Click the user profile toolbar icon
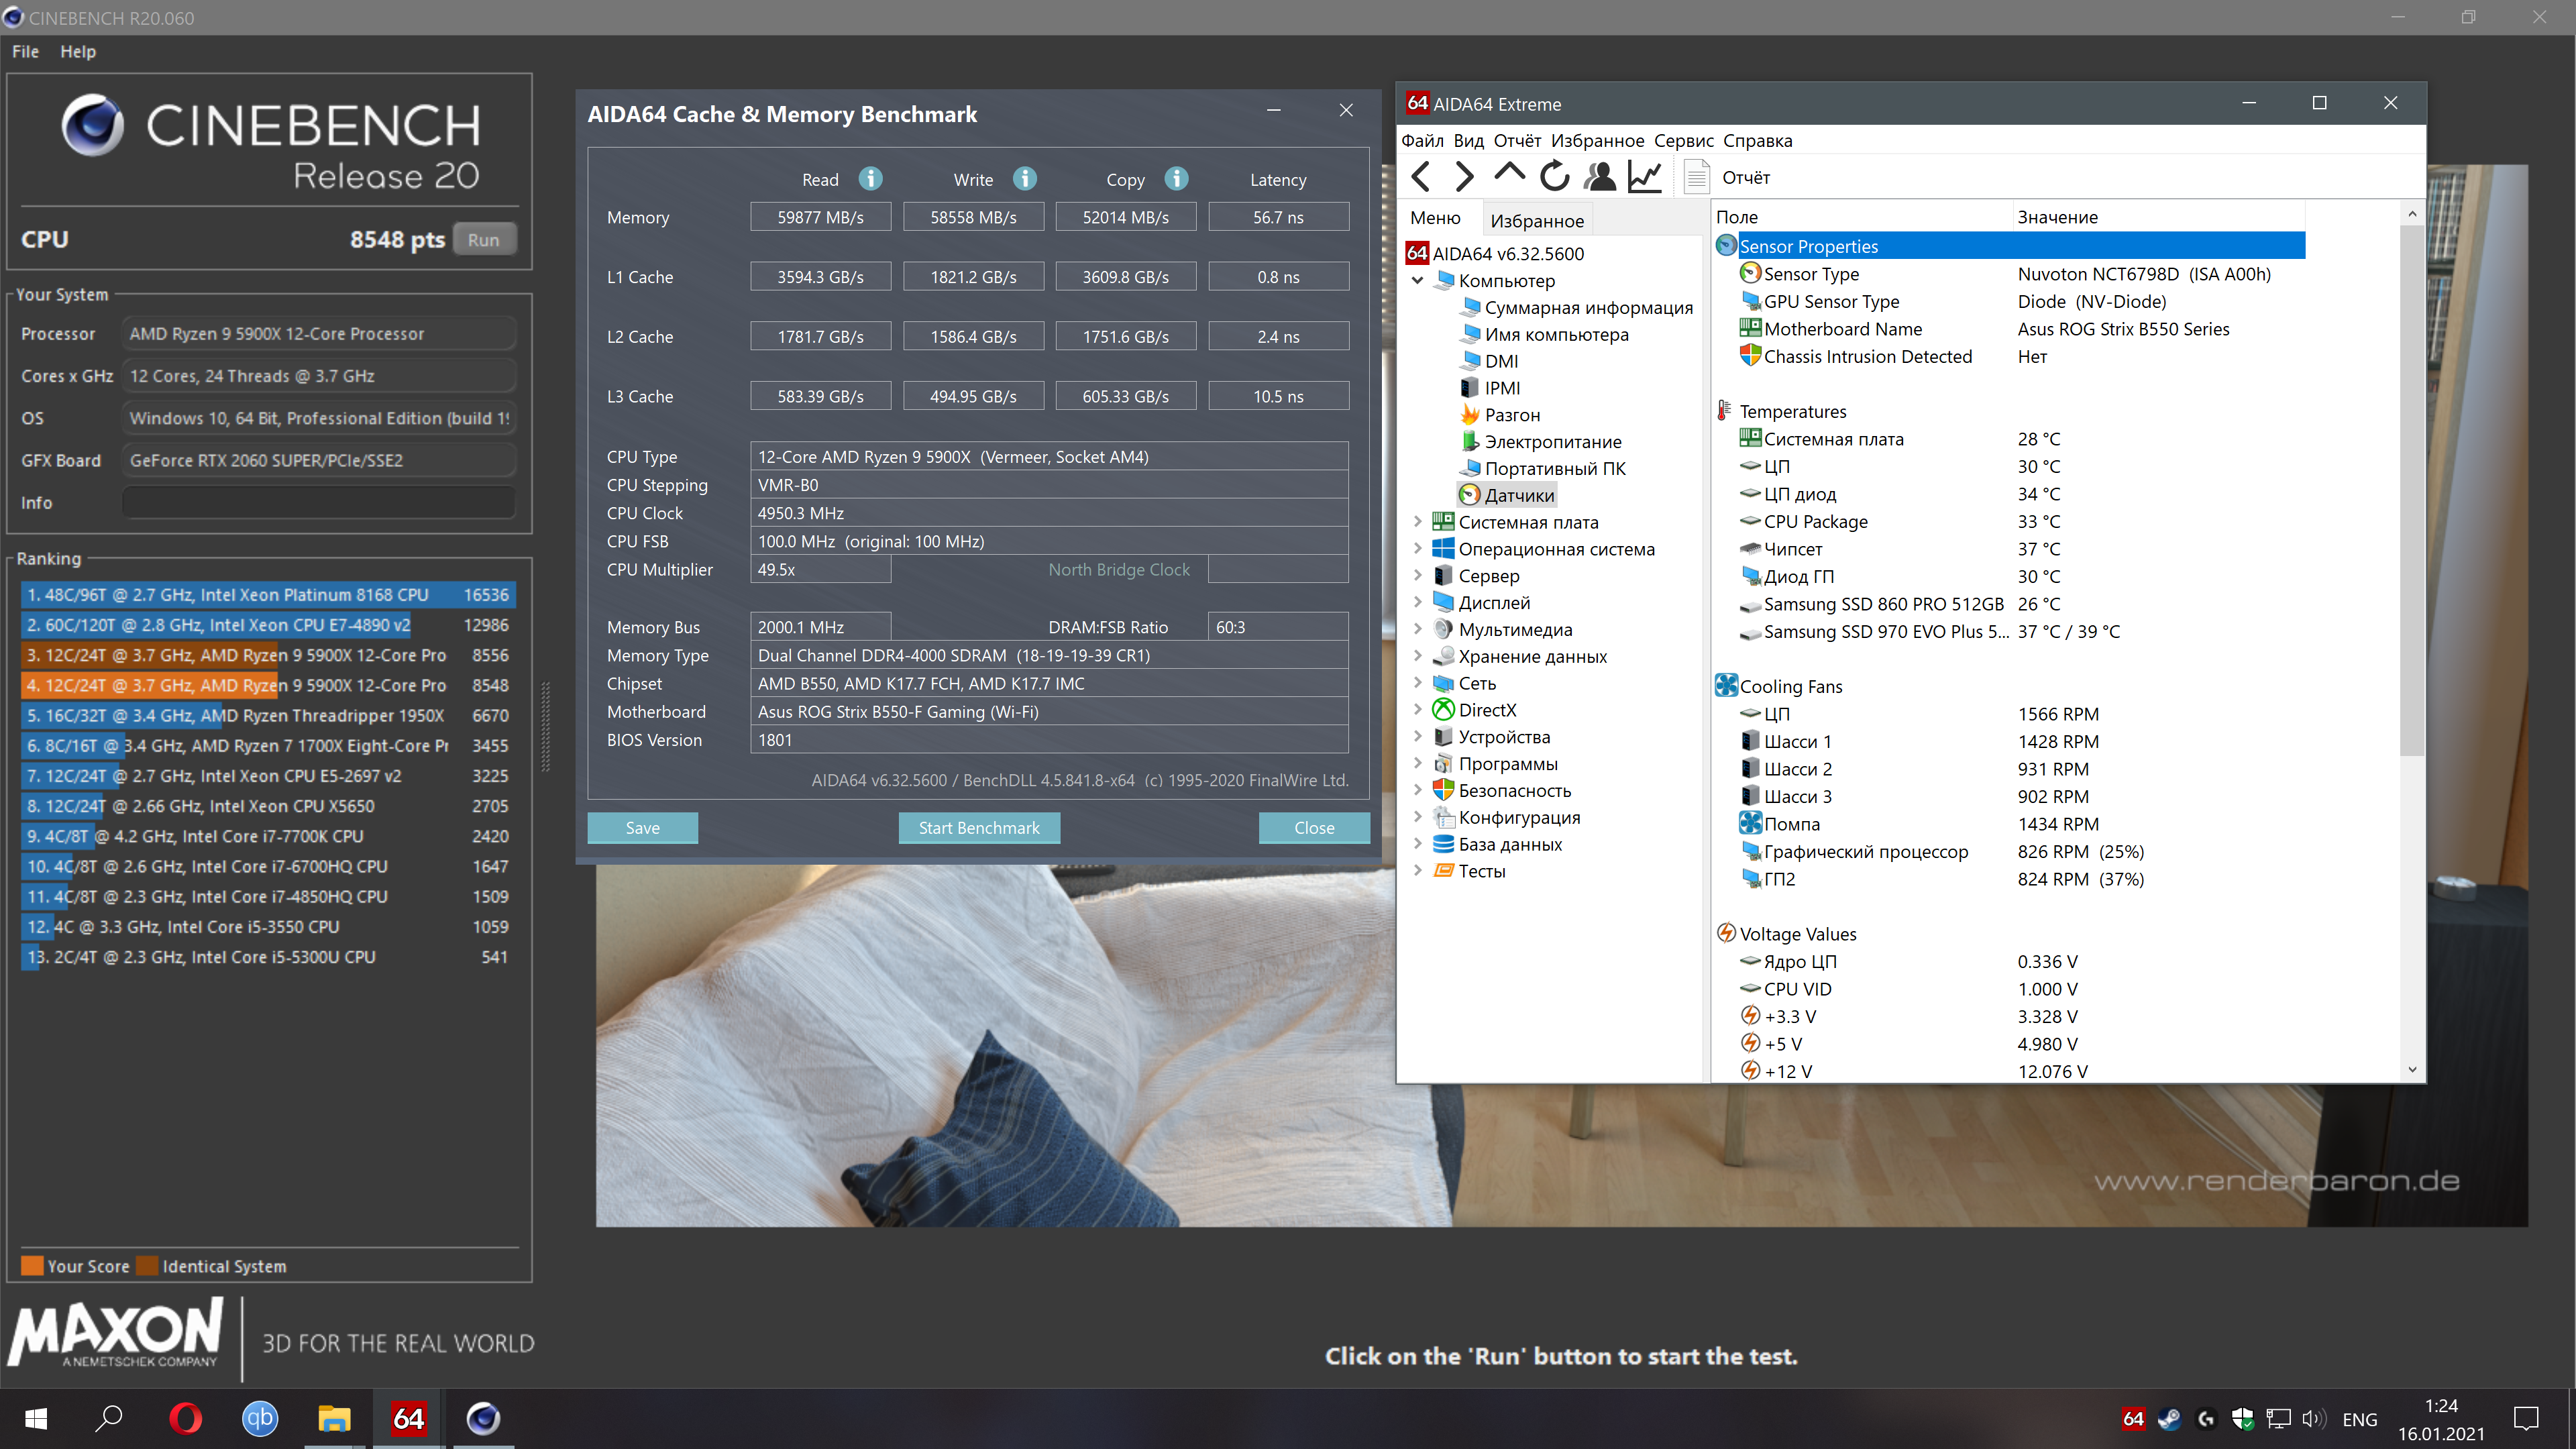The width and height of the screenshot is (2576, 1449). 1599,177
